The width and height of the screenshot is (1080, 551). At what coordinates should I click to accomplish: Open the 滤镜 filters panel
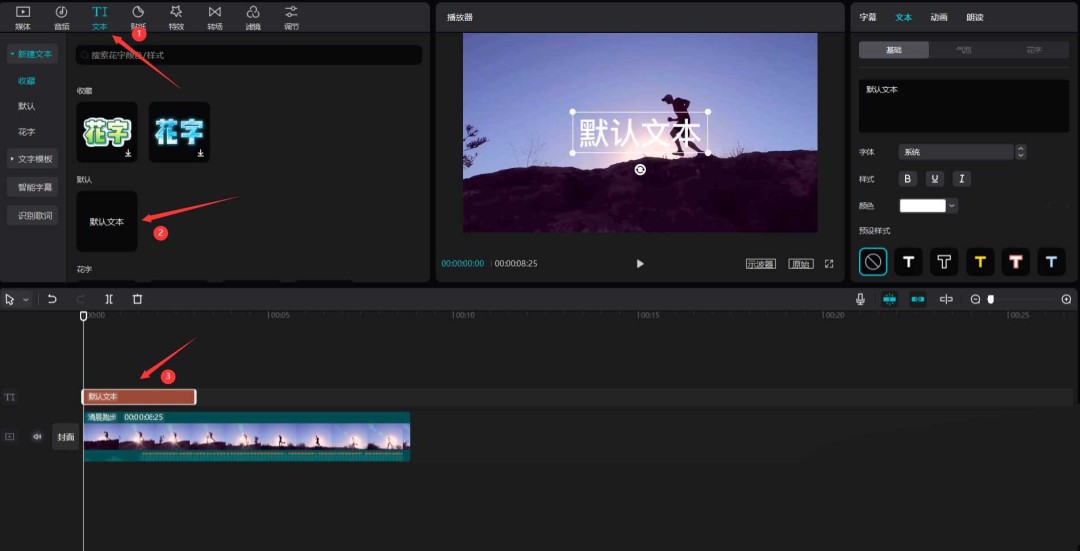click(253, 16)
